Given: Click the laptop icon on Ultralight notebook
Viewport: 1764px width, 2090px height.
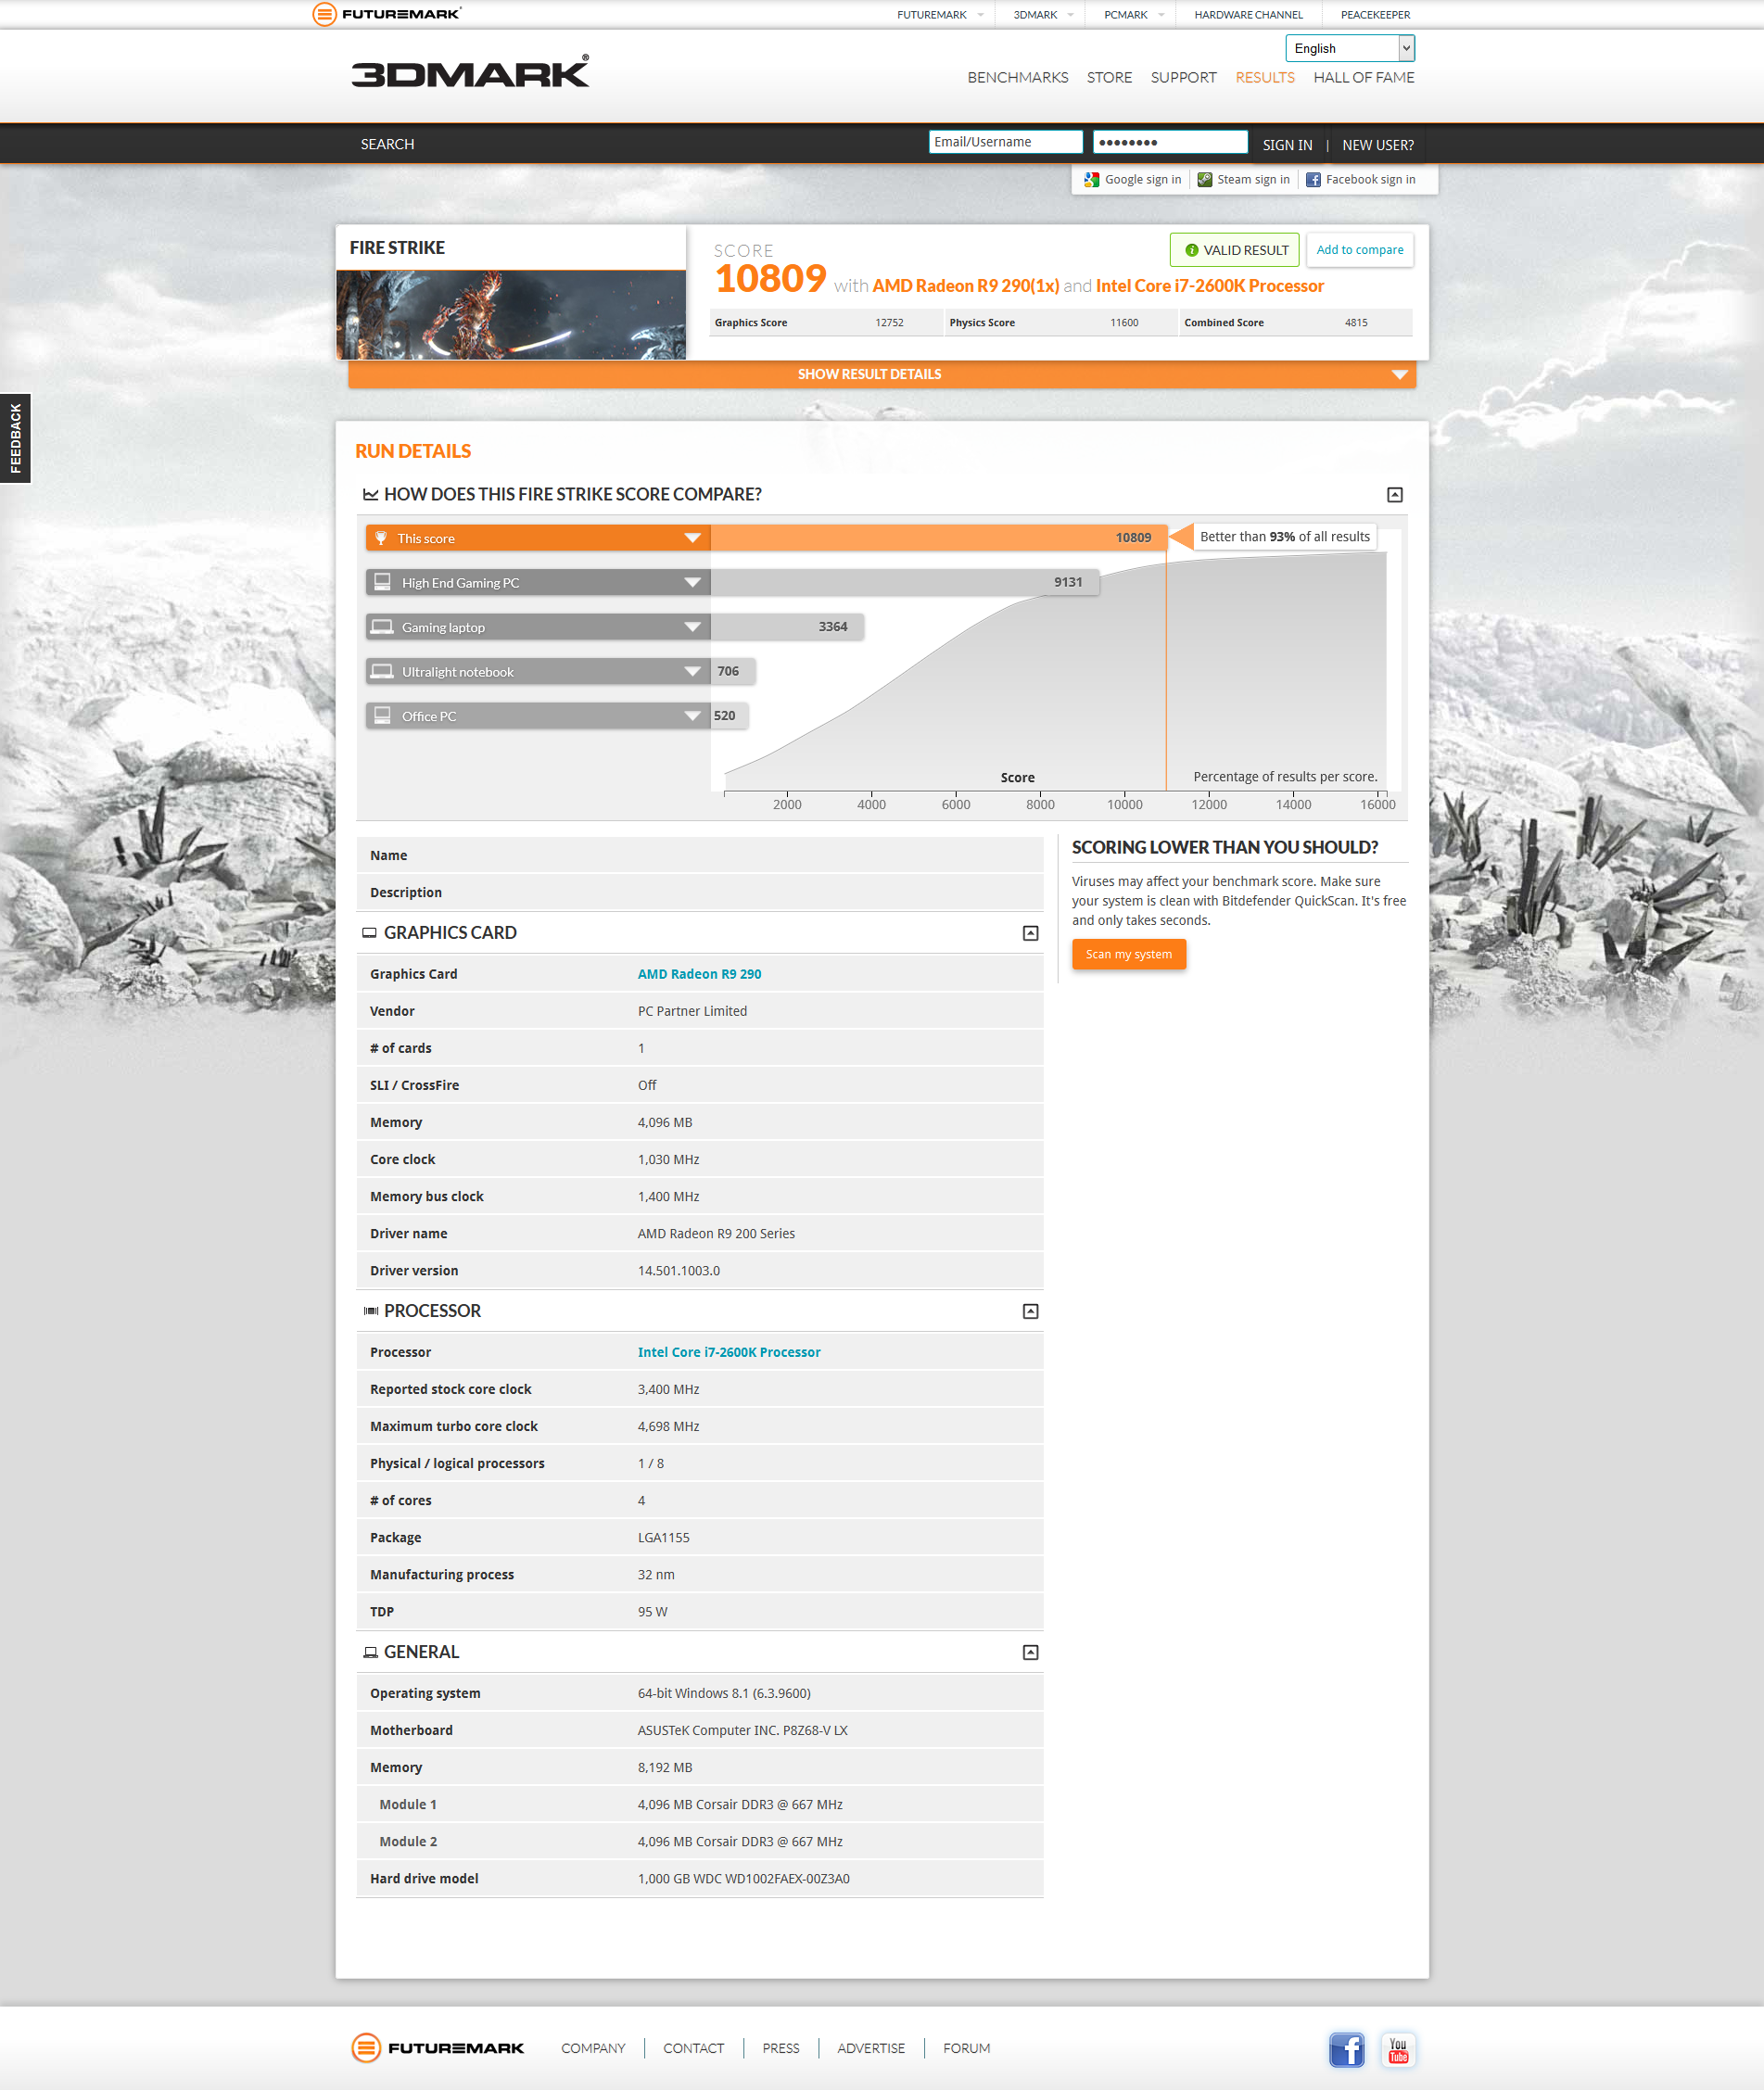Looking at the screenshot, I should 382,671.
